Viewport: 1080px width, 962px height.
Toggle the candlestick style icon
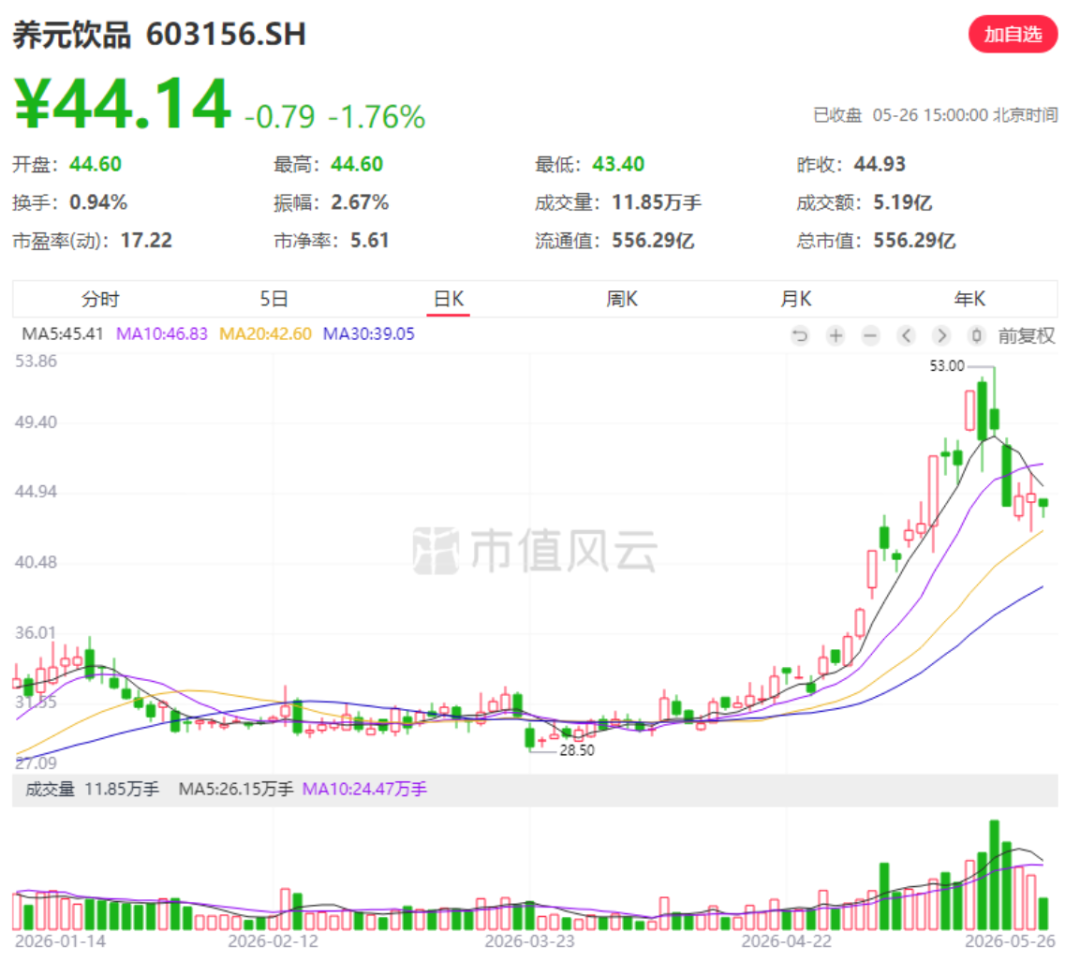tap(976, 336)
